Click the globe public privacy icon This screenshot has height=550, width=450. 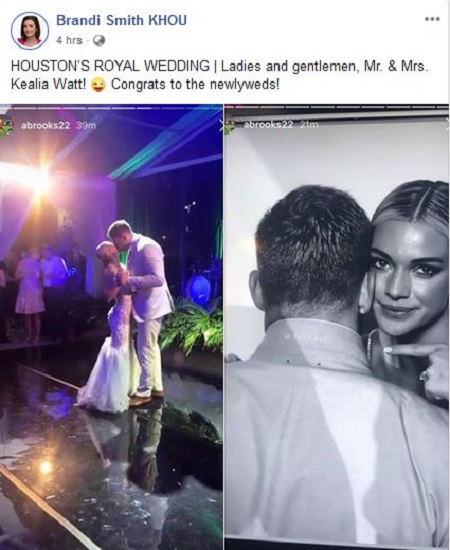click(x=99, y=41)
